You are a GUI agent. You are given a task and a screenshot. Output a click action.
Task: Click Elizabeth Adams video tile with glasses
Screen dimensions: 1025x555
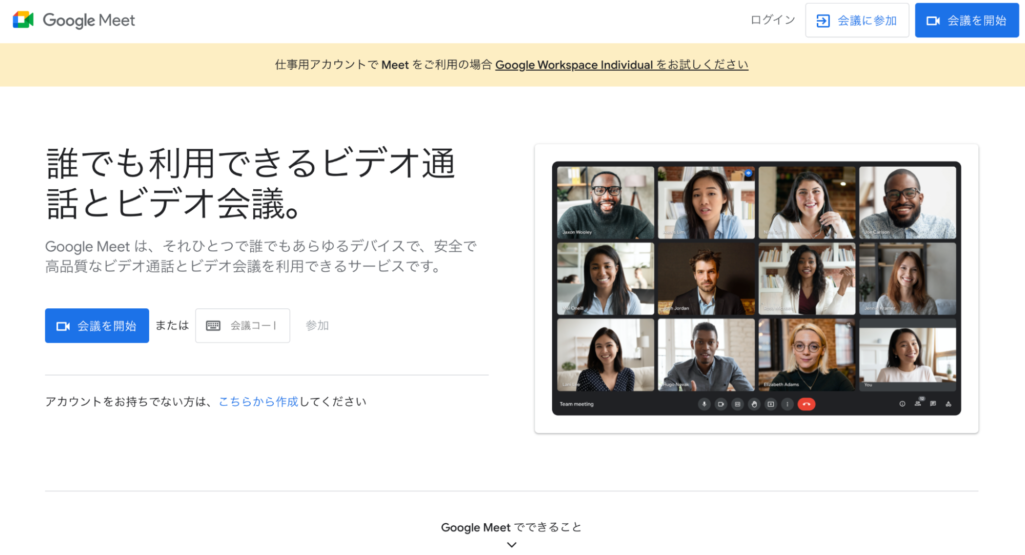coord(807,355)
